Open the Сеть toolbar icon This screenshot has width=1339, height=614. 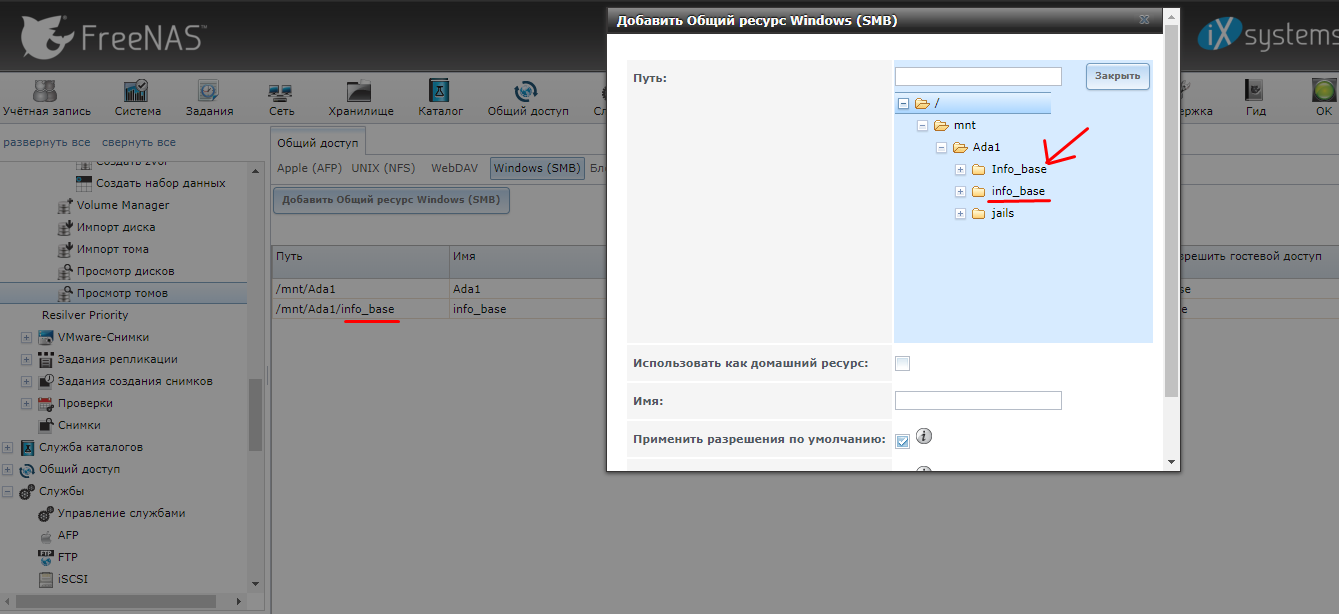pyautogui.click(x=281, y=90)
